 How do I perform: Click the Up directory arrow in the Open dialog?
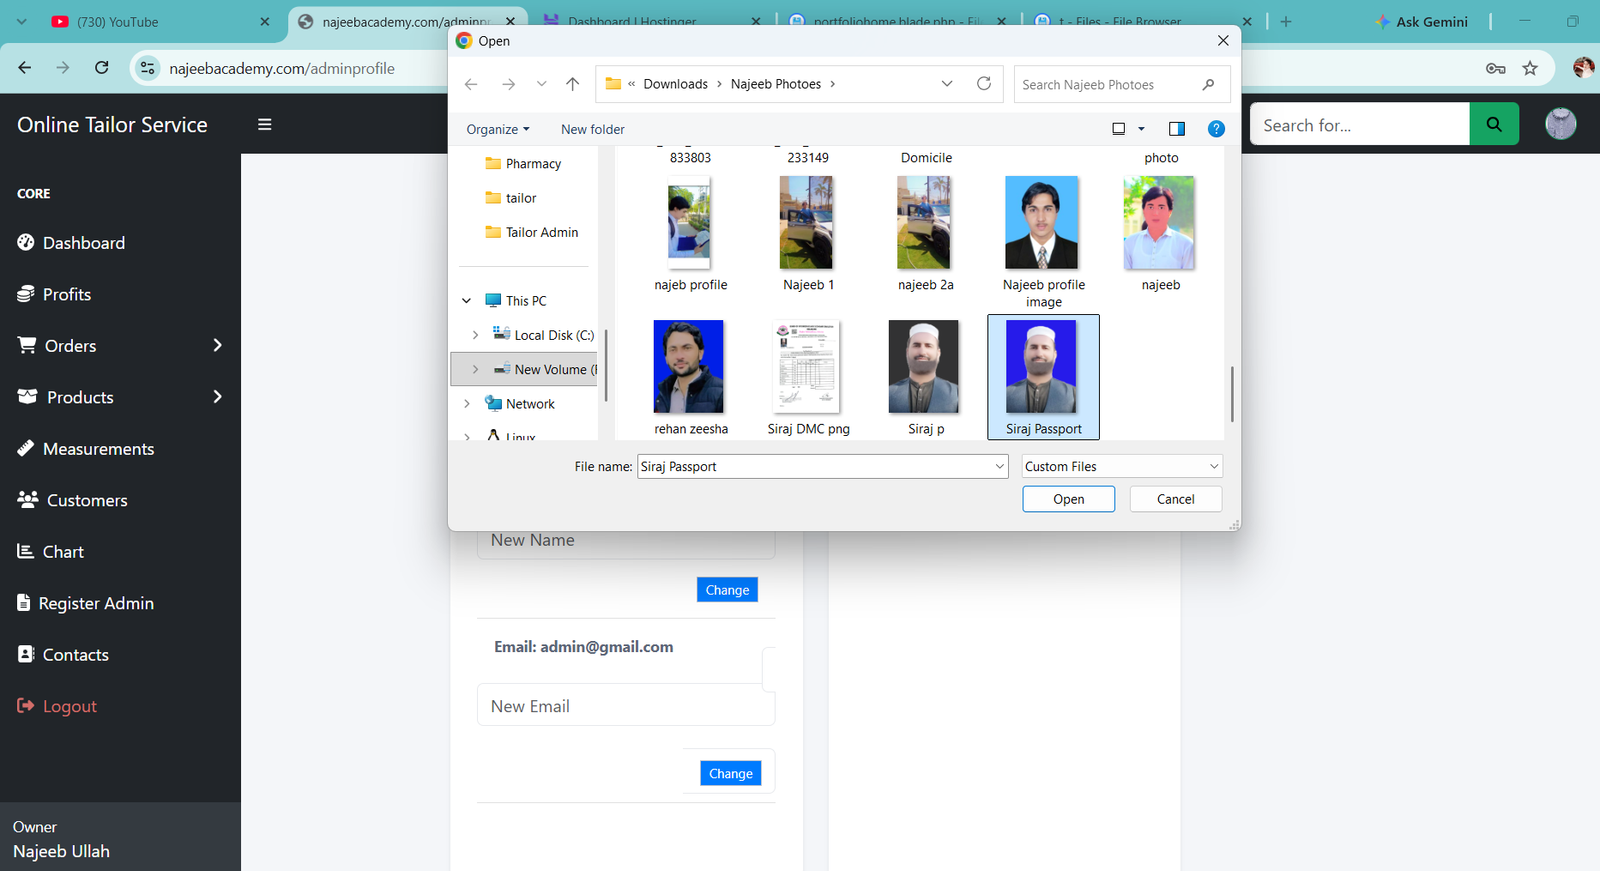click(572, 84)
